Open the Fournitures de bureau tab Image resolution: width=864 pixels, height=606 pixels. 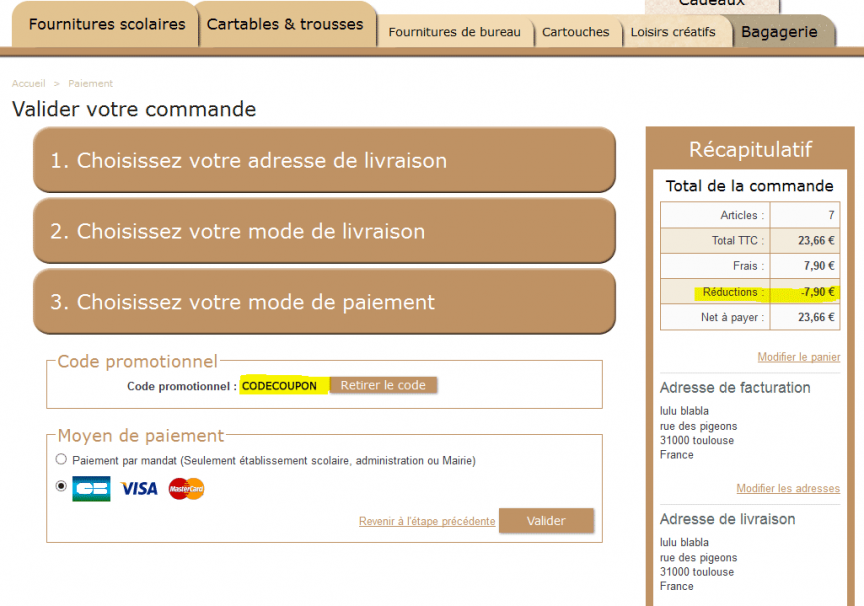(x=455, y=32)
